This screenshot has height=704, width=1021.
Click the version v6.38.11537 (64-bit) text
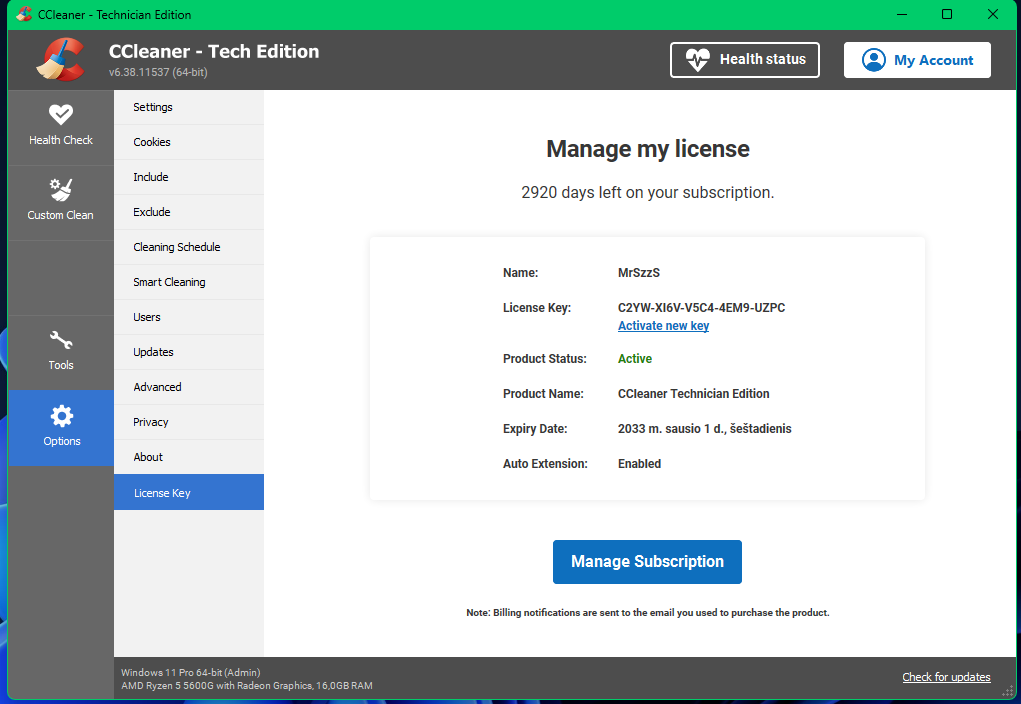158,72
